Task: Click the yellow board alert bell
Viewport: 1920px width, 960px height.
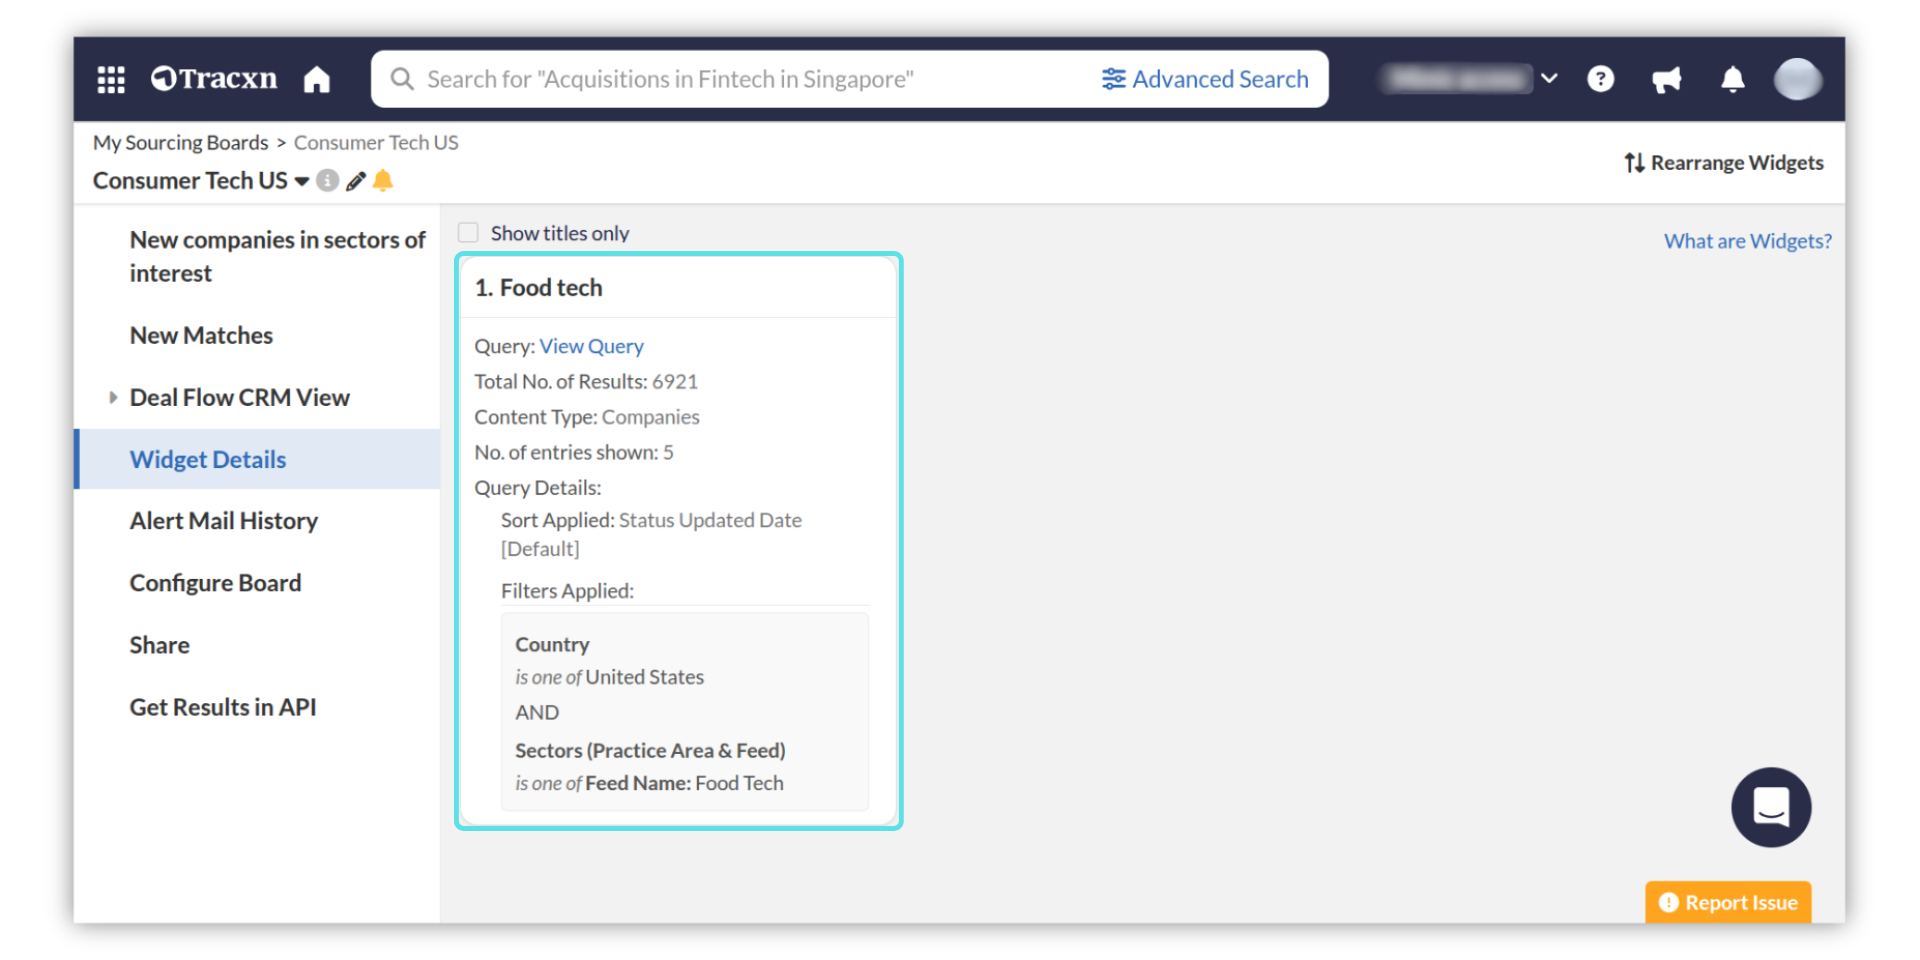Action: [383, 180]
